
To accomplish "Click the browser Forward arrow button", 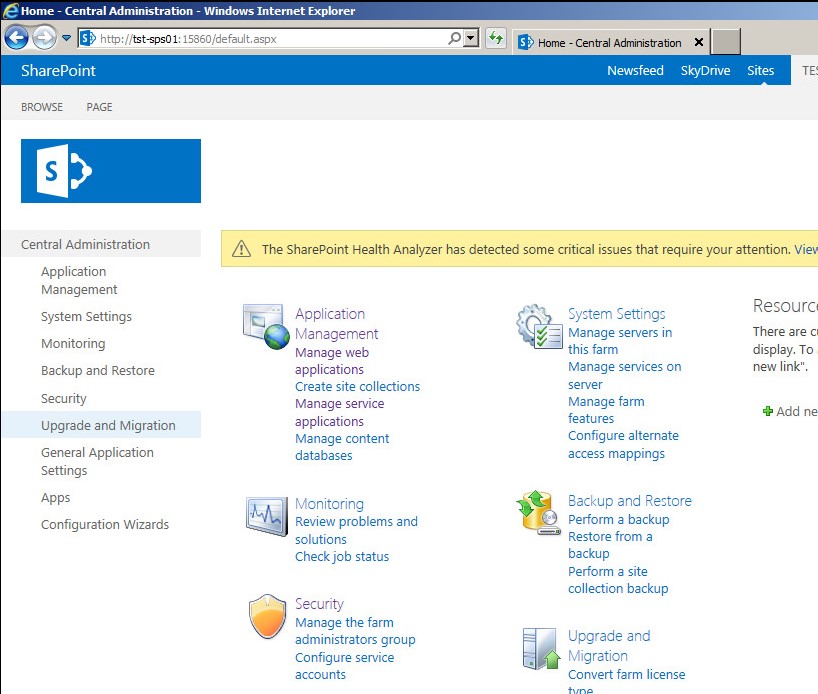I will (x=44, y=38).
